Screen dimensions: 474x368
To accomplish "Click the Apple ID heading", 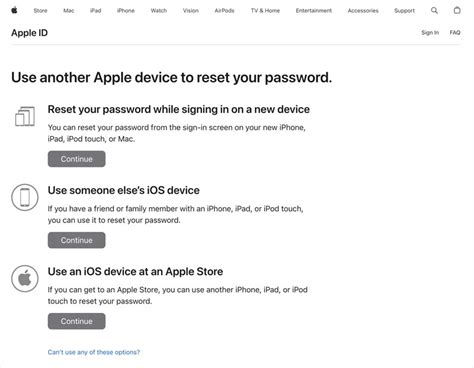I will (x=29, y=33).
